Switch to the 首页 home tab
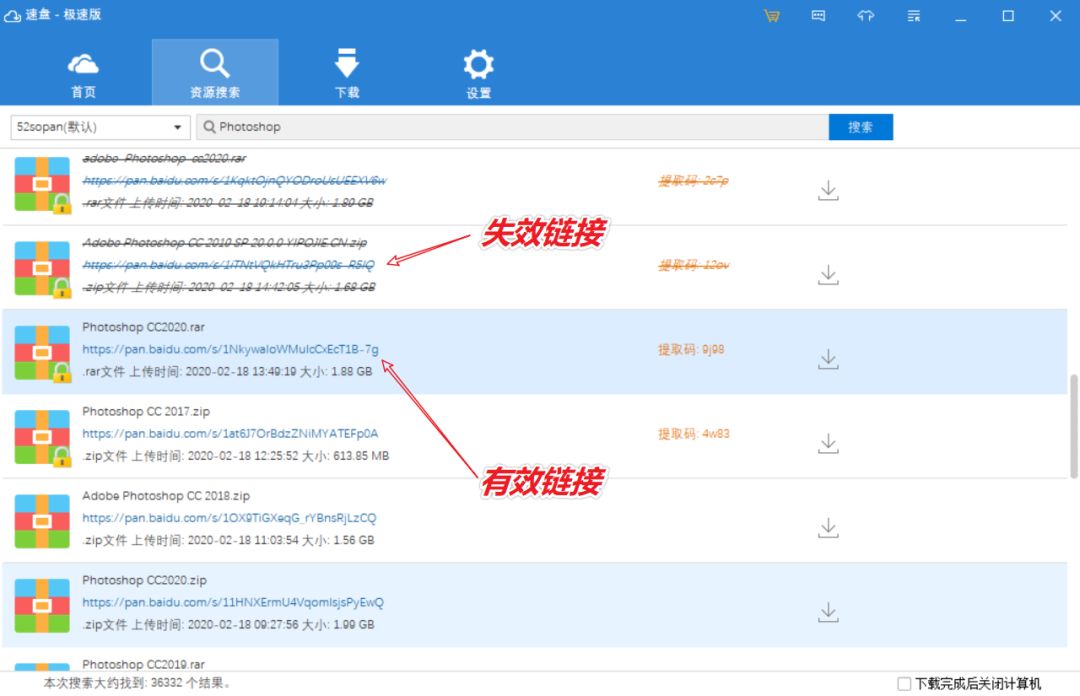Screen dimensions: 1080x696 [84, 70]
